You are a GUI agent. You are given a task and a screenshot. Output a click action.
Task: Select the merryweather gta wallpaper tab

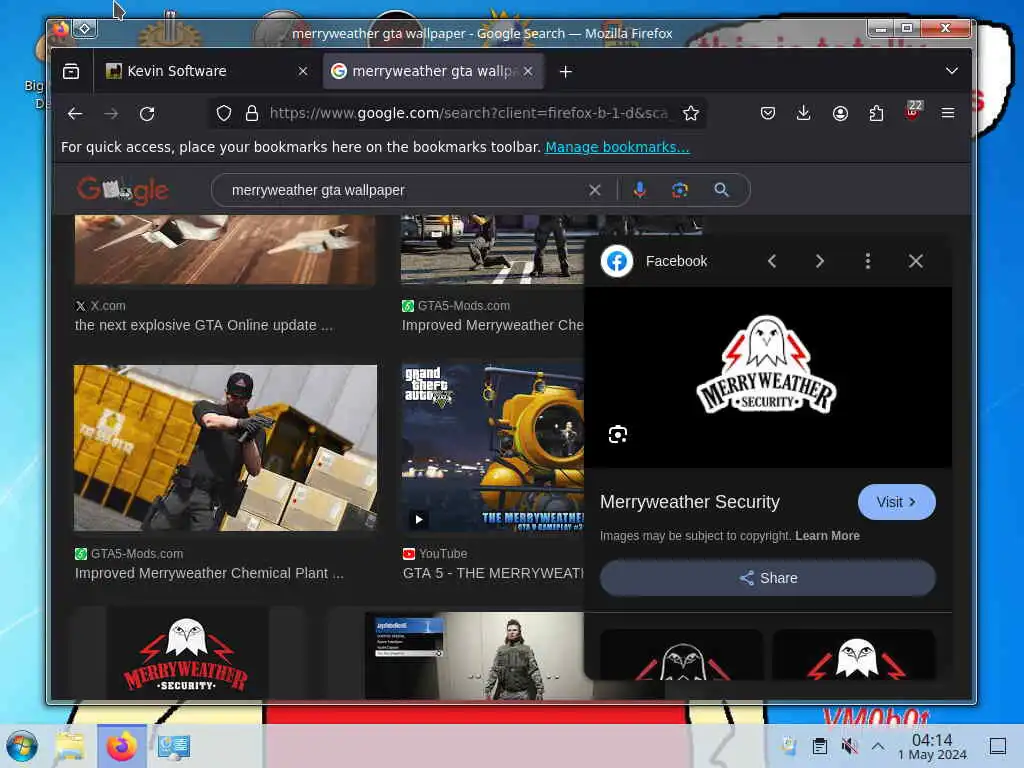[434, 71]
